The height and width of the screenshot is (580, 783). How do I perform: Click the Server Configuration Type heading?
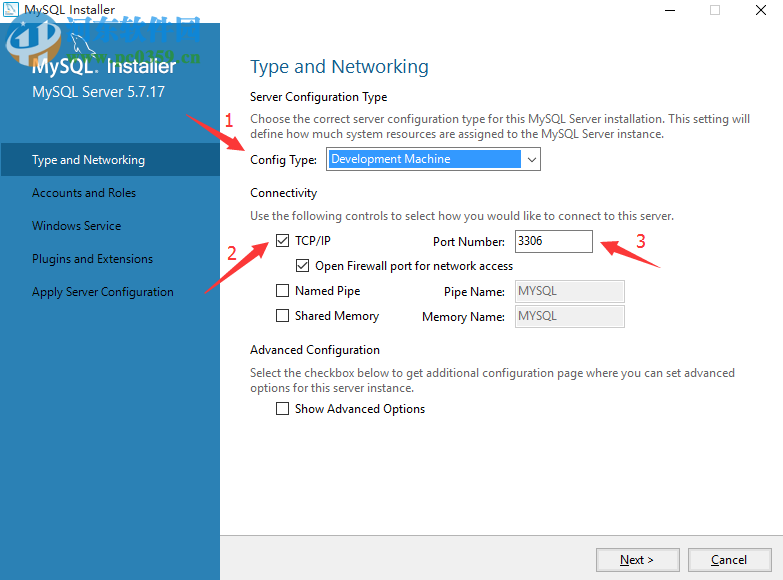pos(319,97)
